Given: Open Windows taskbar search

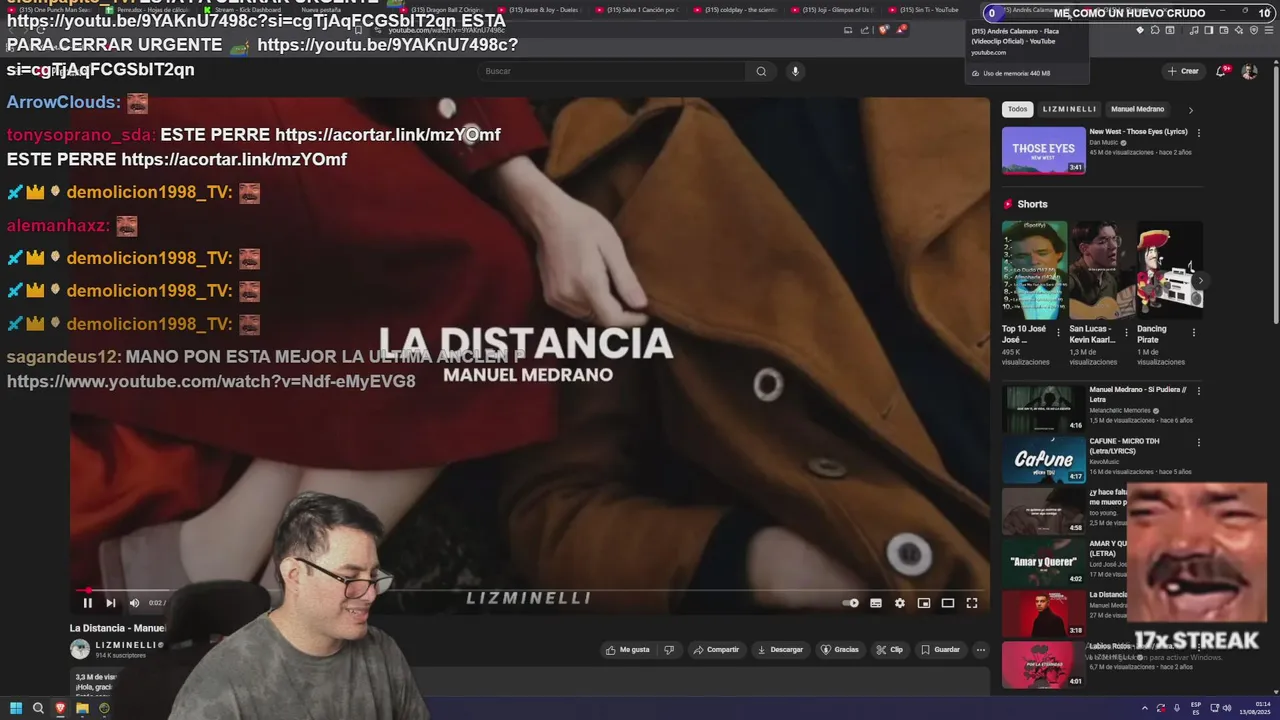Looking at the screenshot, I should (38, 708).
